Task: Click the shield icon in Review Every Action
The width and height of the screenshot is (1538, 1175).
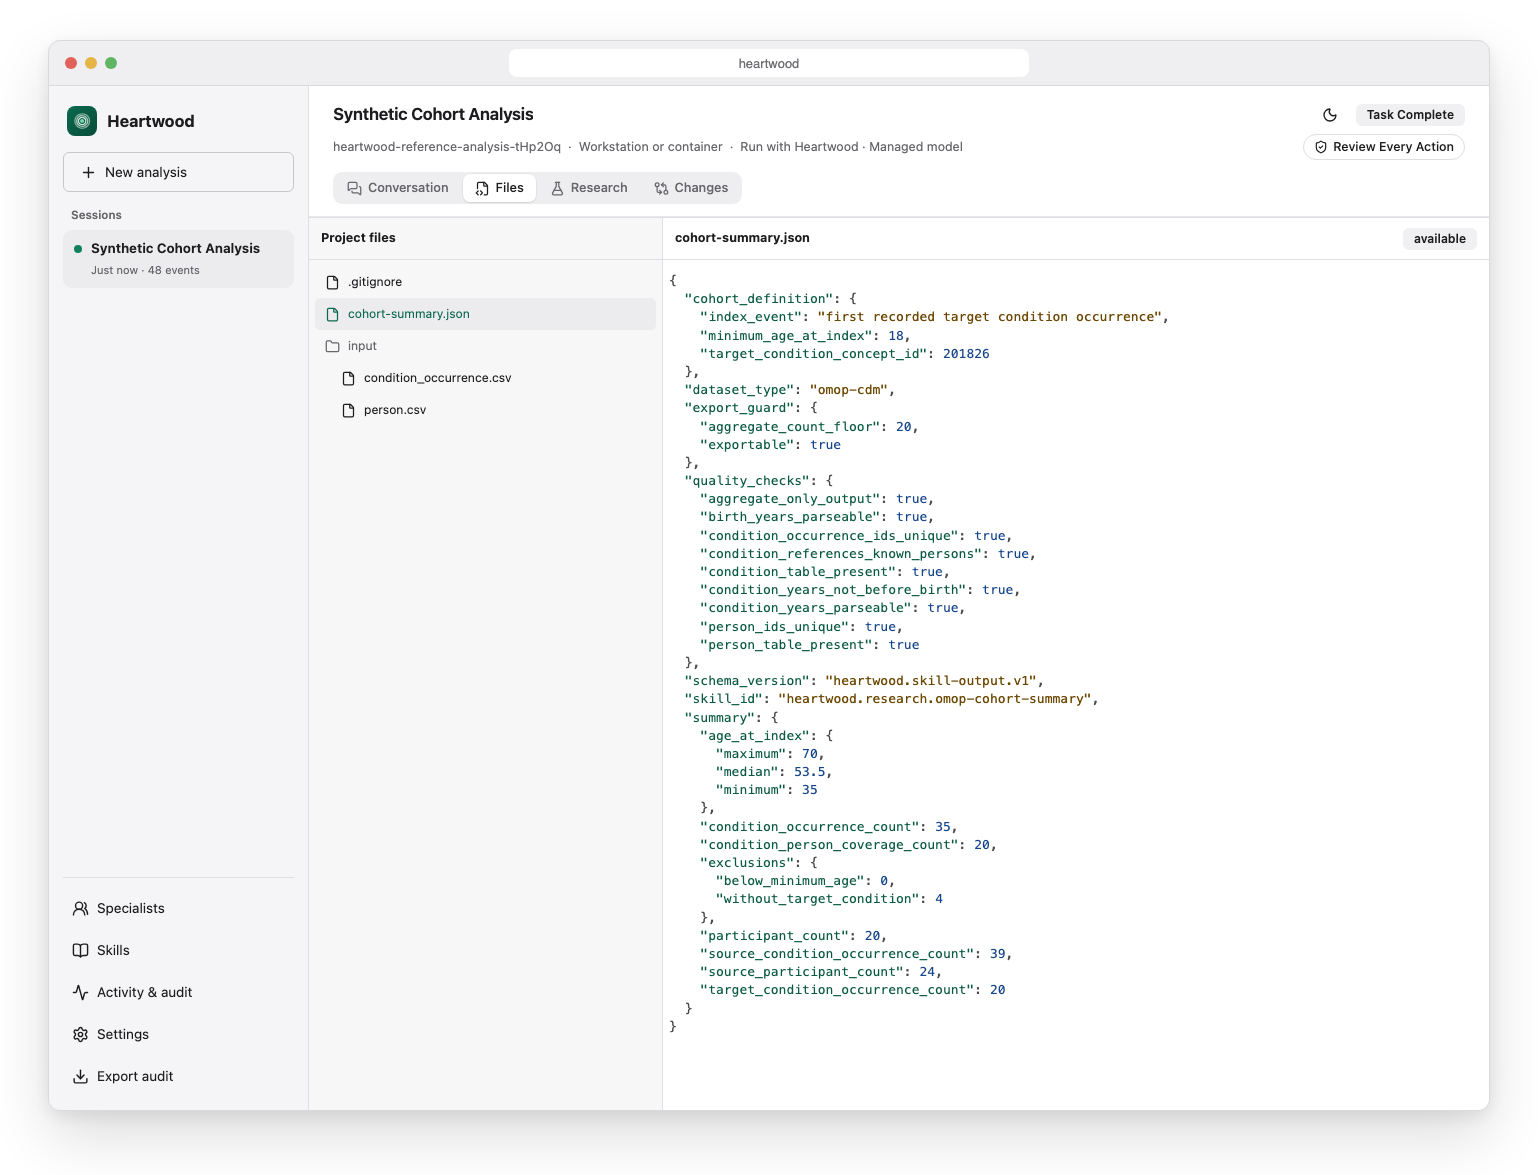Action: click(x=1321, y=147)
